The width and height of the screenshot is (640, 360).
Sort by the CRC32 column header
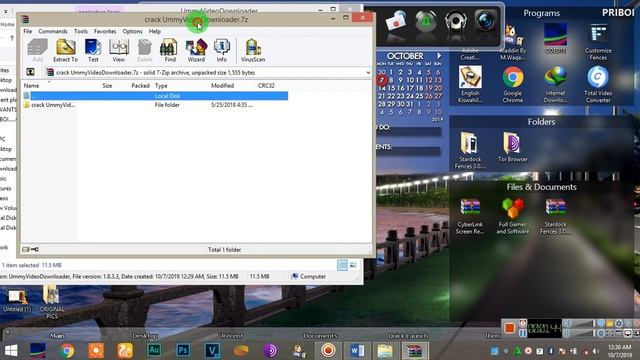pyautogui.click(x=266, y=86)
